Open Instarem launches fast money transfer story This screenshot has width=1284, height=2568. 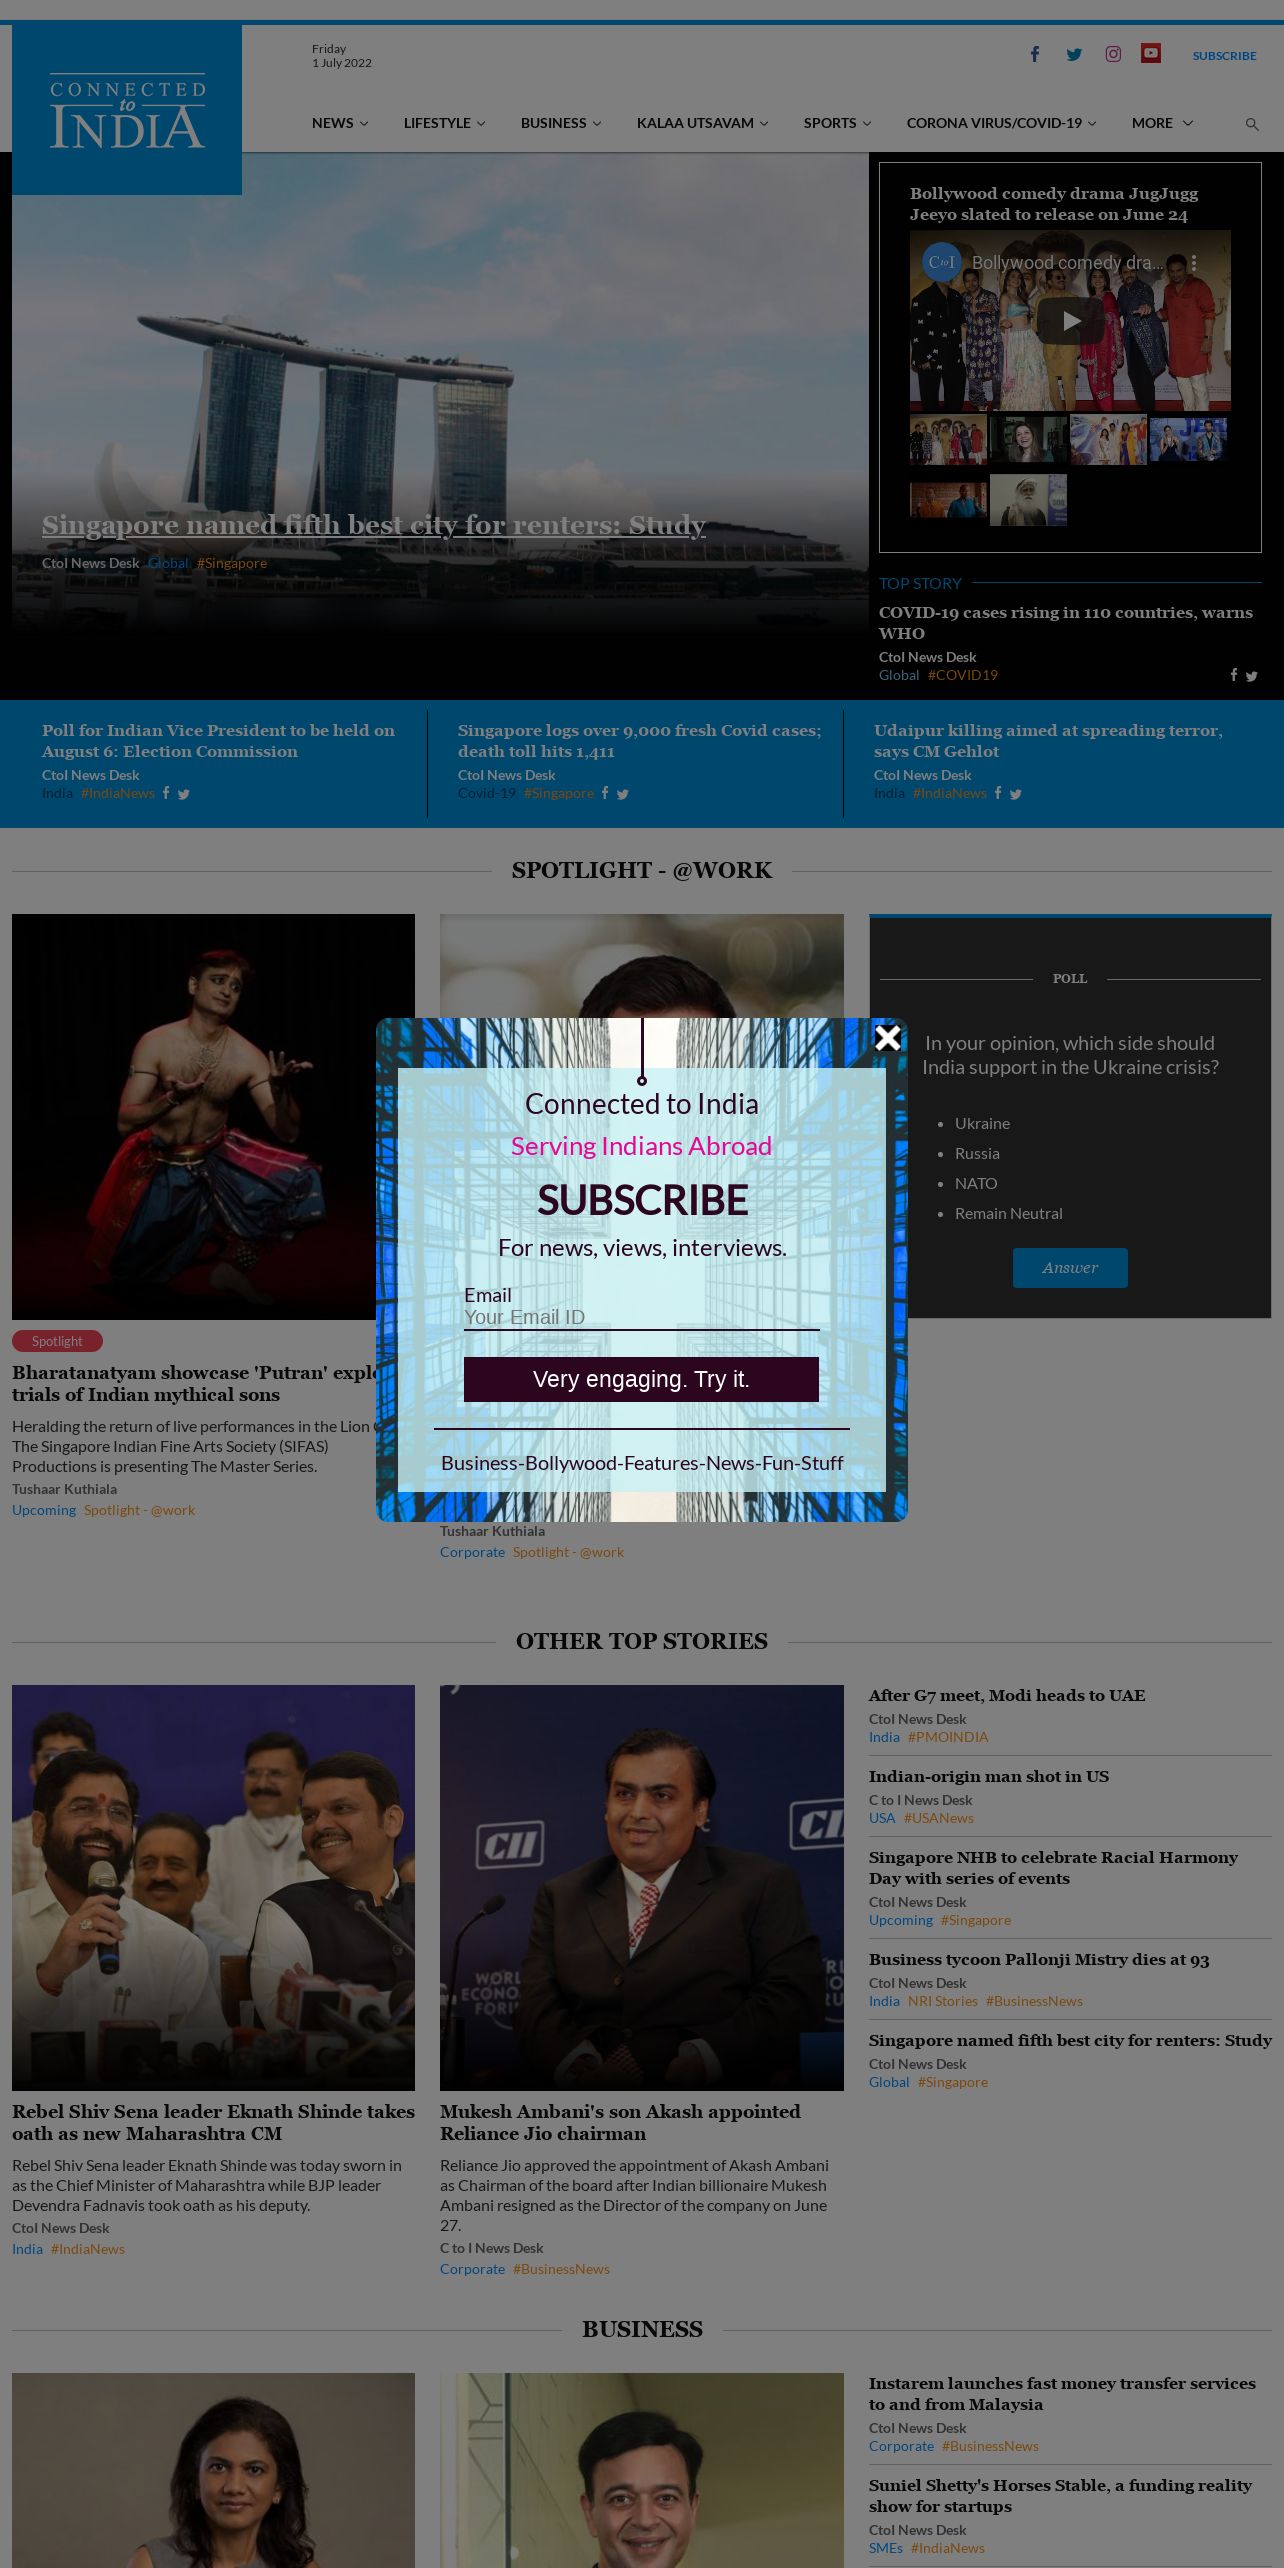[1062, 2394]
